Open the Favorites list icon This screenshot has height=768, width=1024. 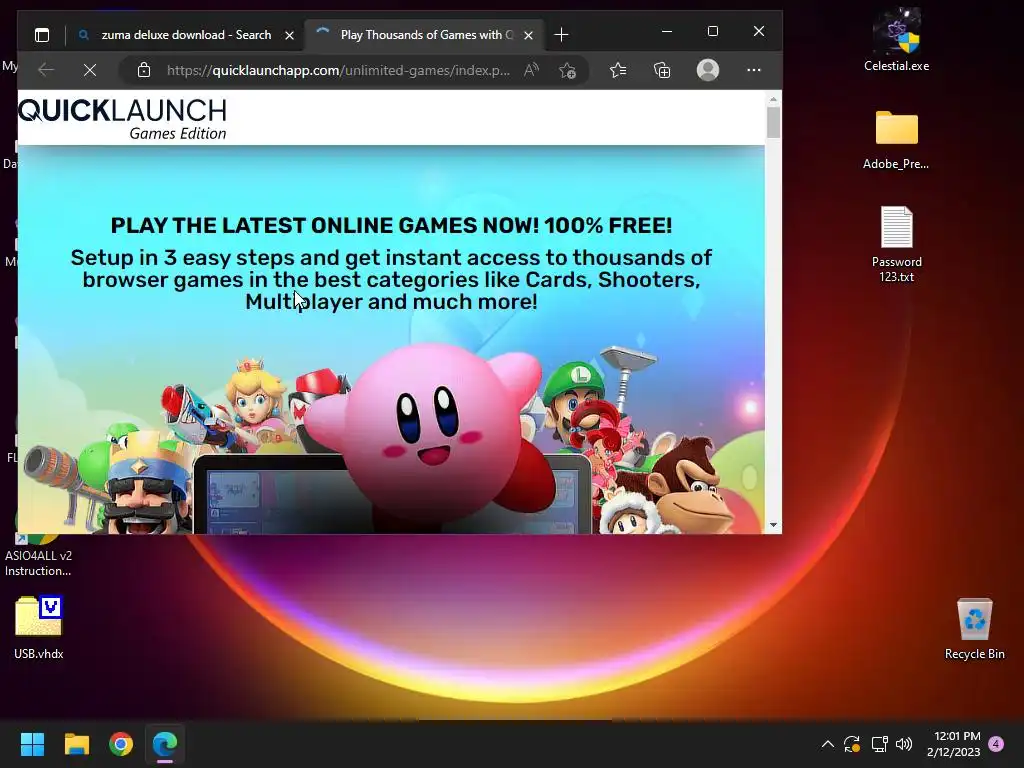pos(618,70)
